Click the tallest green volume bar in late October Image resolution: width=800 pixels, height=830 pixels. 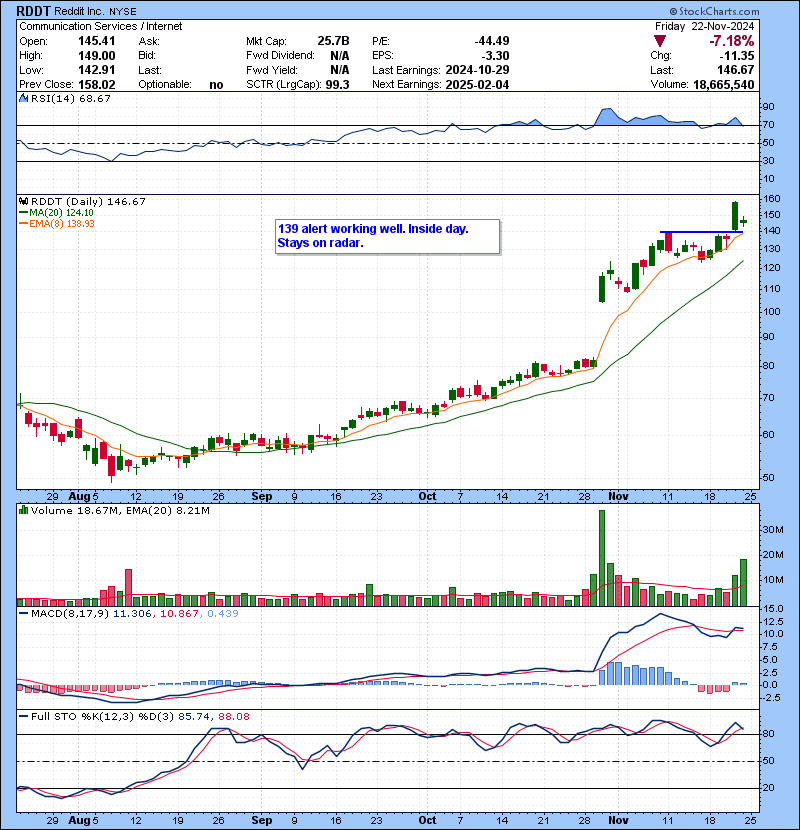601,558
